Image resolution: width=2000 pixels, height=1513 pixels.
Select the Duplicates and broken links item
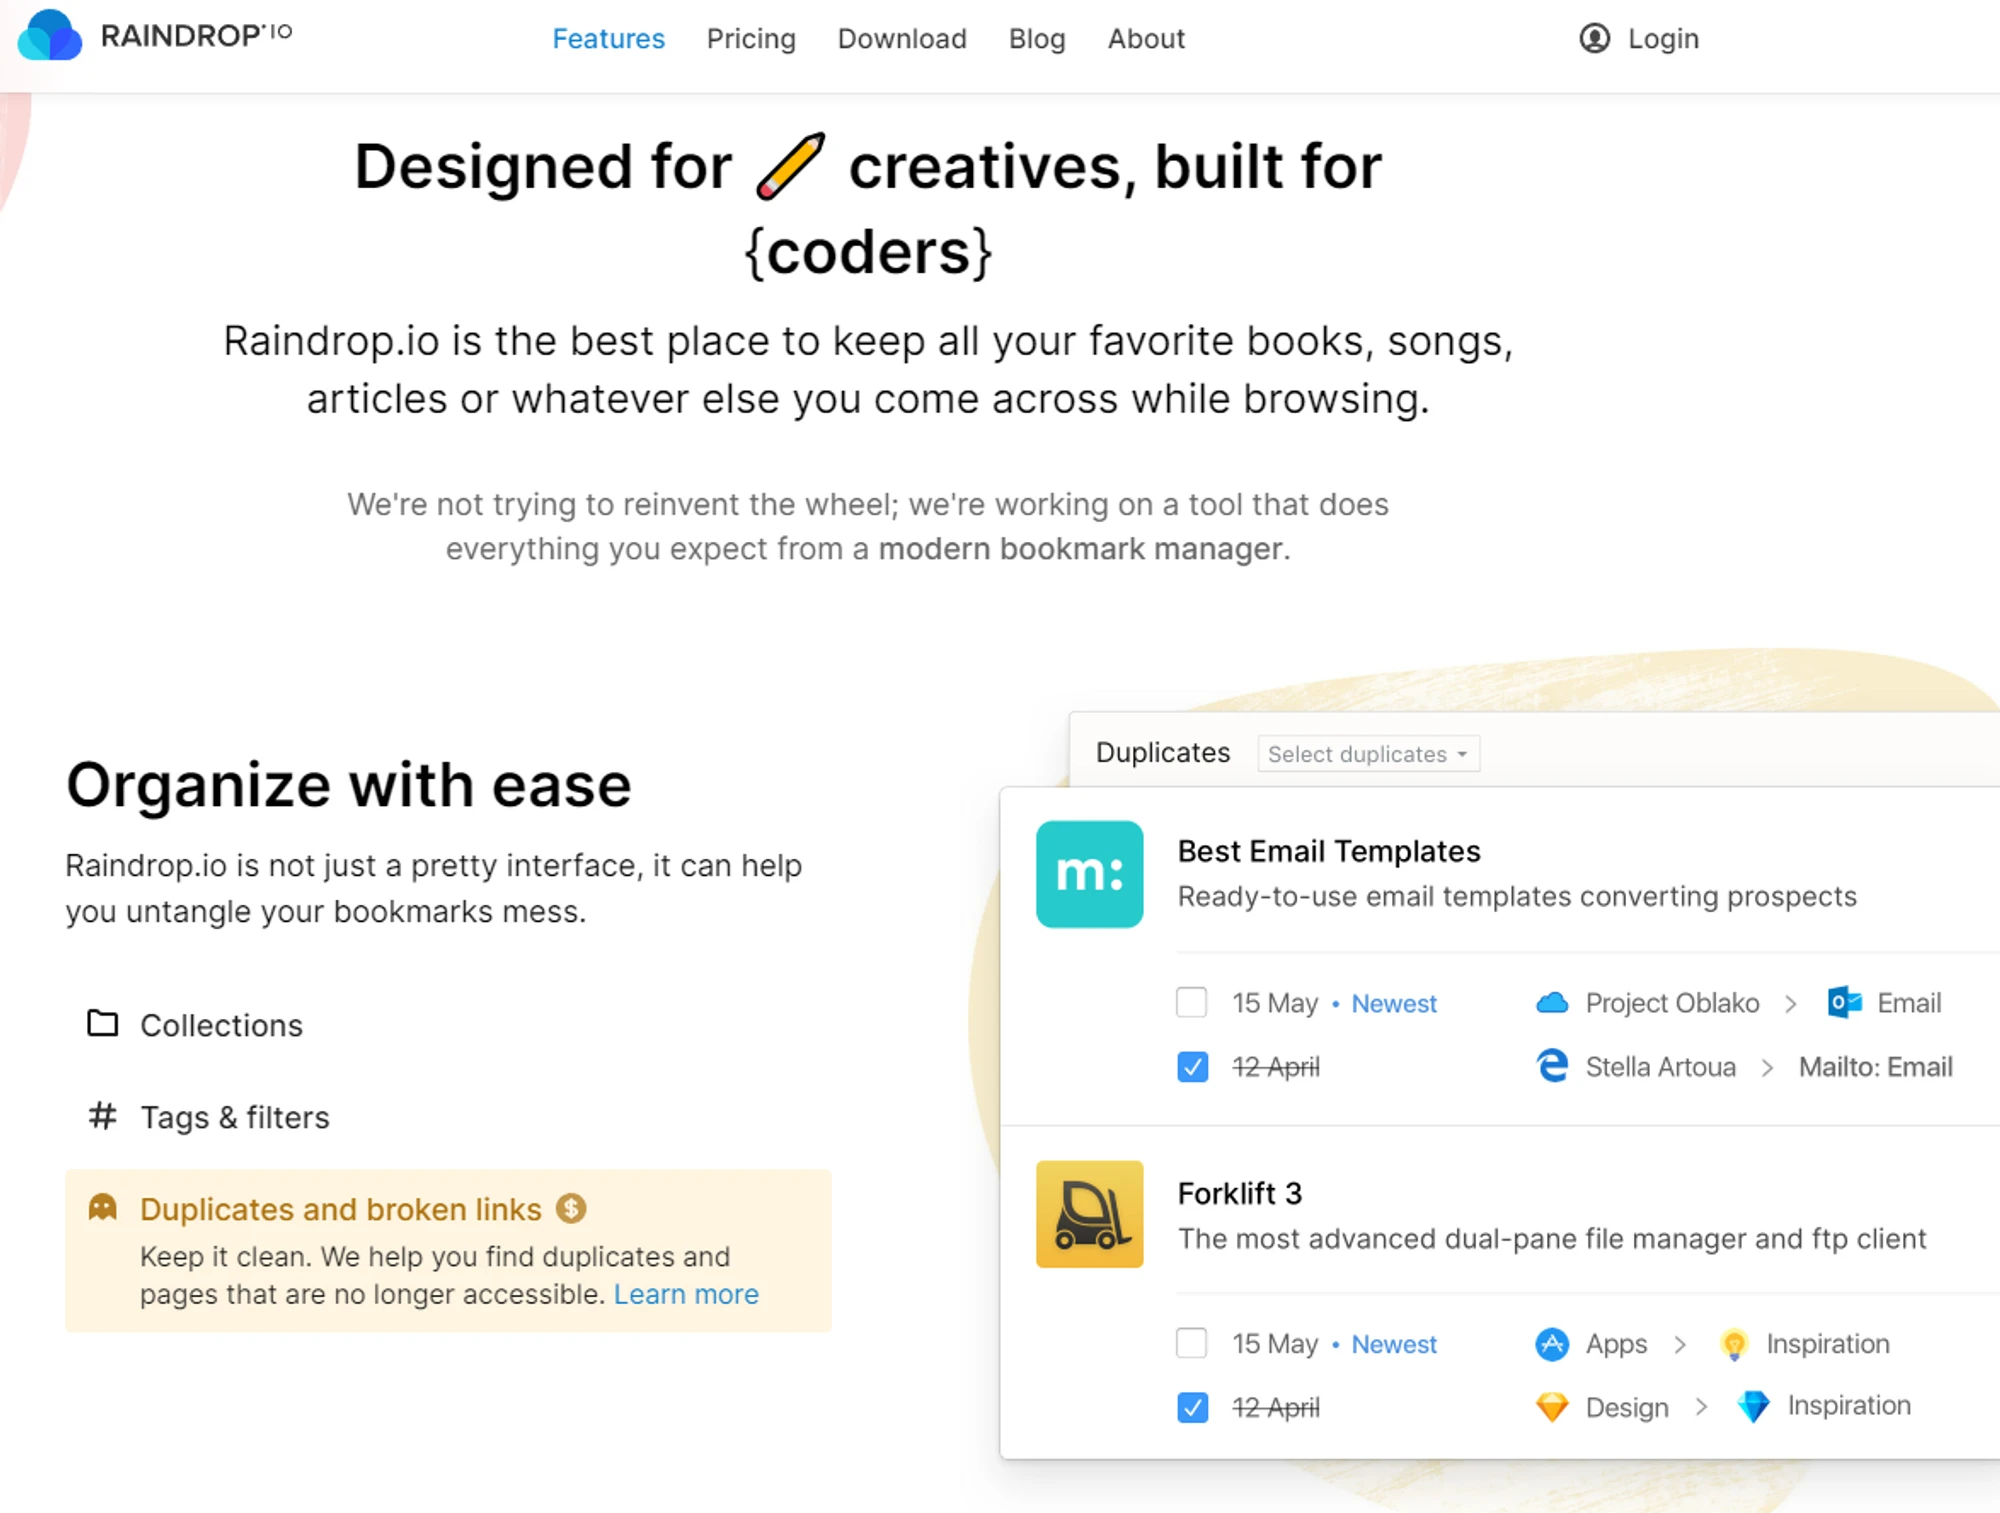click(x=448, y=1250)
